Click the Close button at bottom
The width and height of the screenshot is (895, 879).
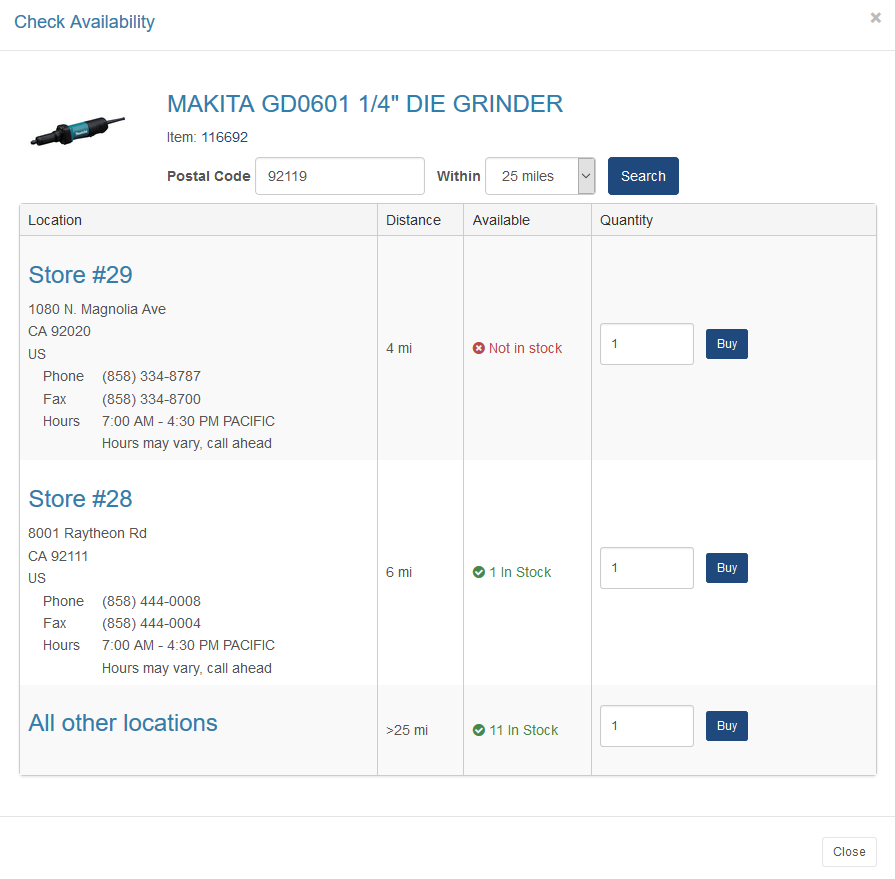tap(849, 852)
